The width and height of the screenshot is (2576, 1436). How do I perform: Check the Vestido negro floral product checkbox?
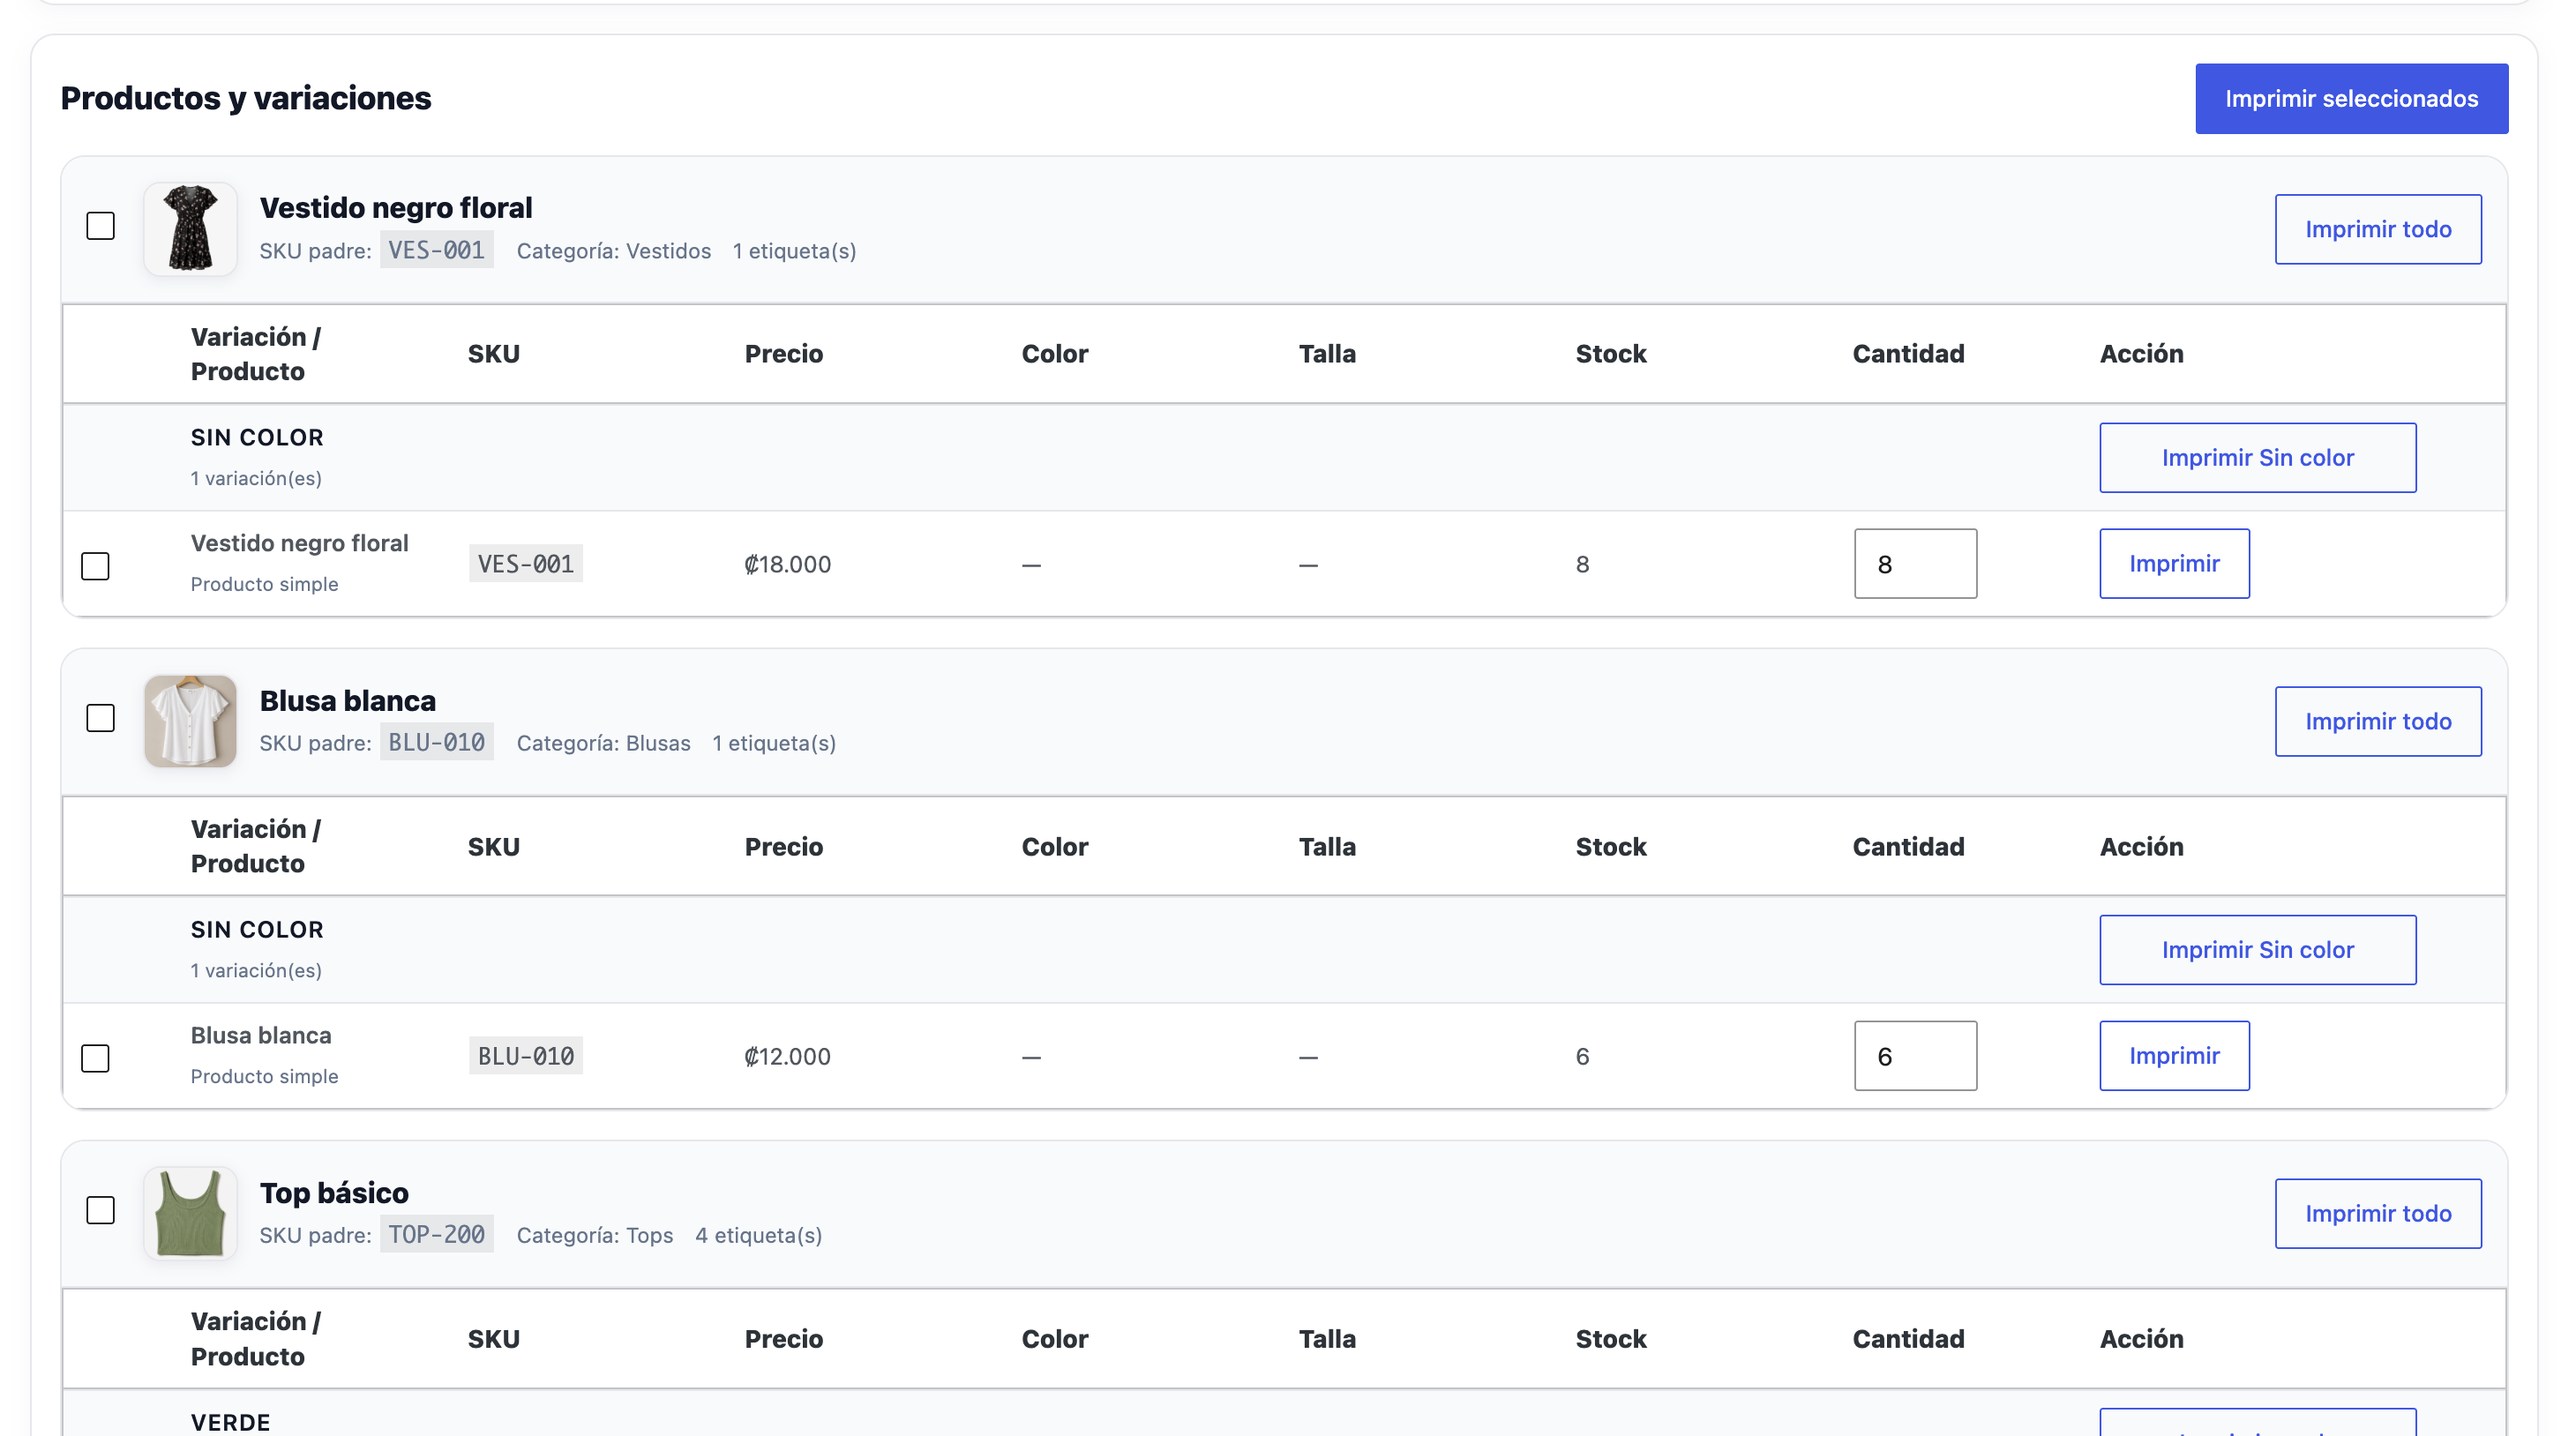click(100, 226)
